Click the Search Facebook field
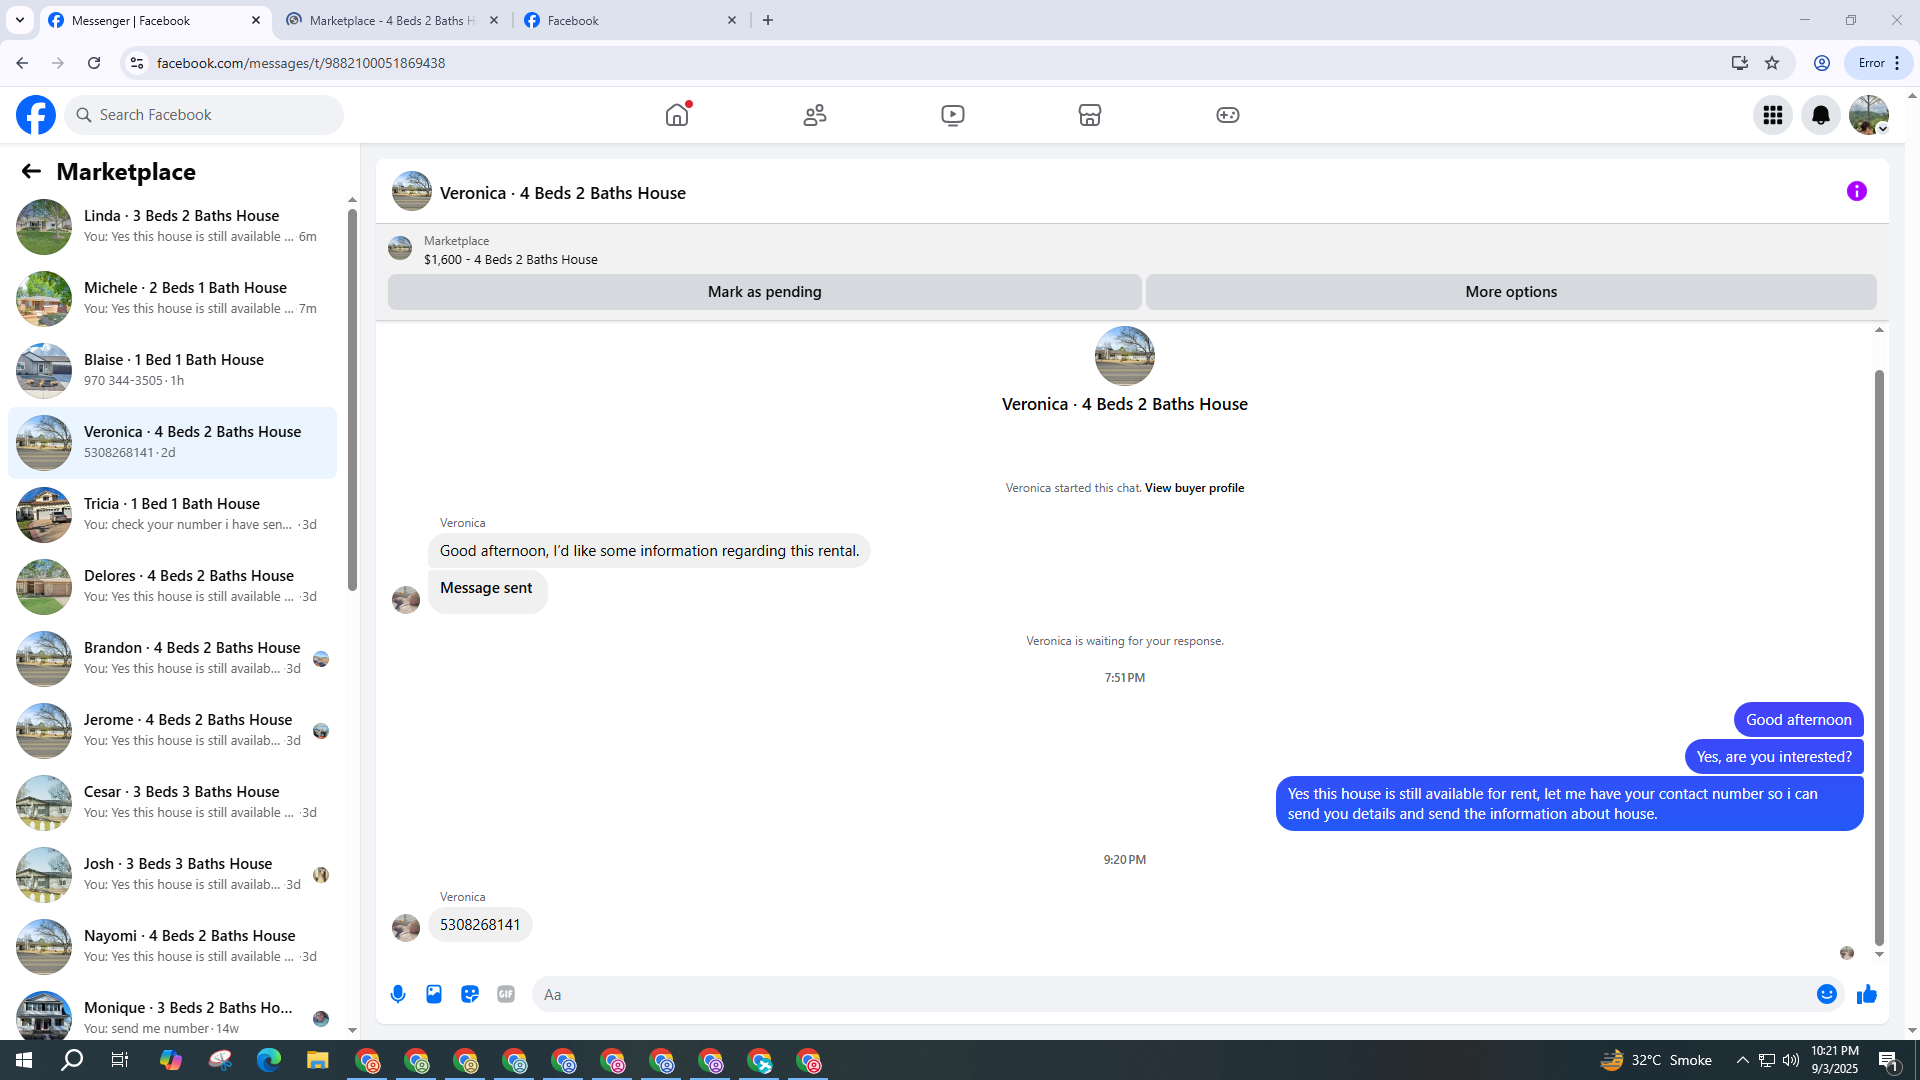The image size is (1920, 1080). [x=204, y=115]
